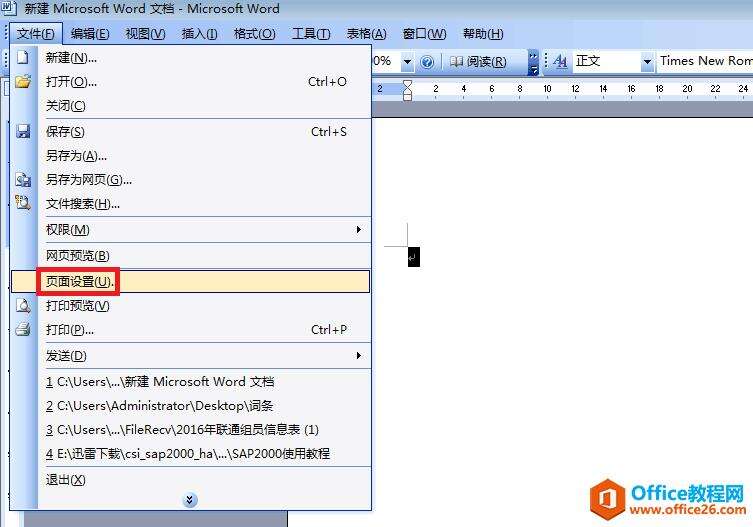Choose 另存为(A)... menu entry
Image resolution: width=753 pixels, height=527 pixels.
tap(190, 156)
